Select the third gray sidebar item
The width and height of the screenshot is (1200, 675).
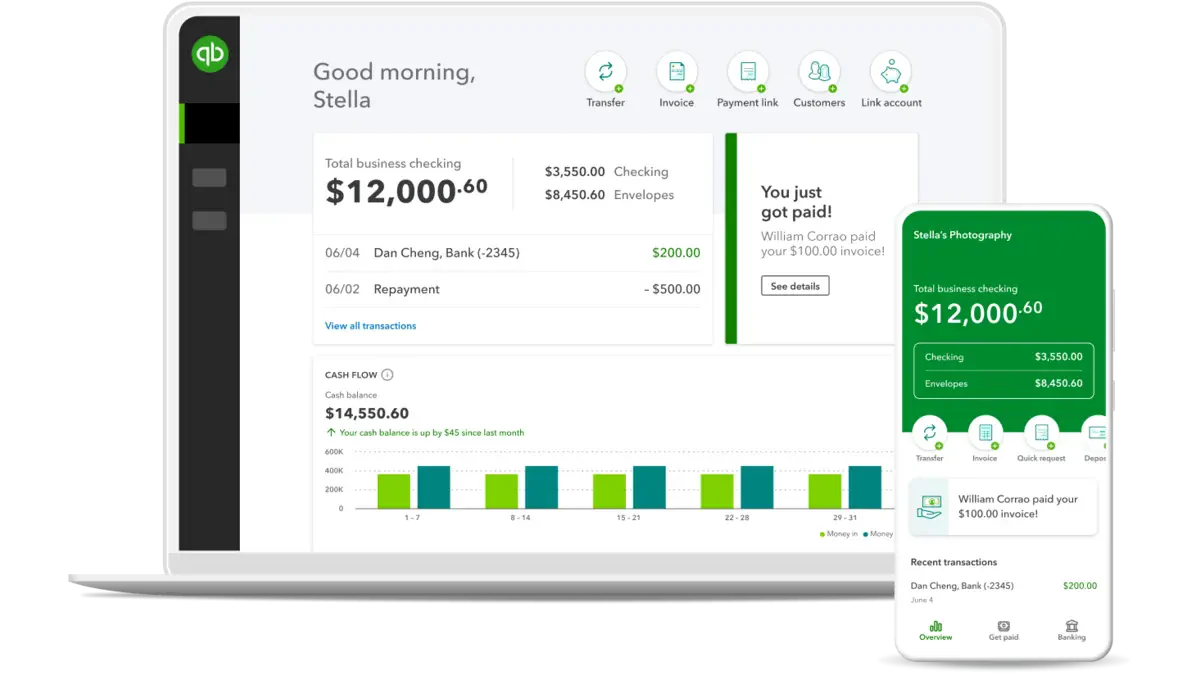pyautogui.click(x=209, y=221)
